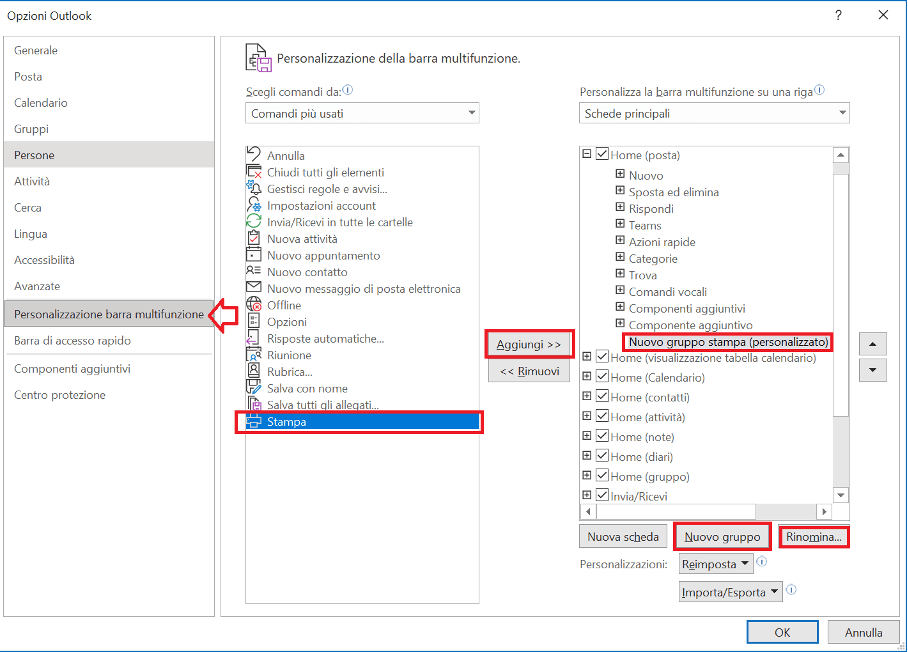Screen dimensions: 908x652
Task: Click the Nuovo contatto icon
Action: 254,271
